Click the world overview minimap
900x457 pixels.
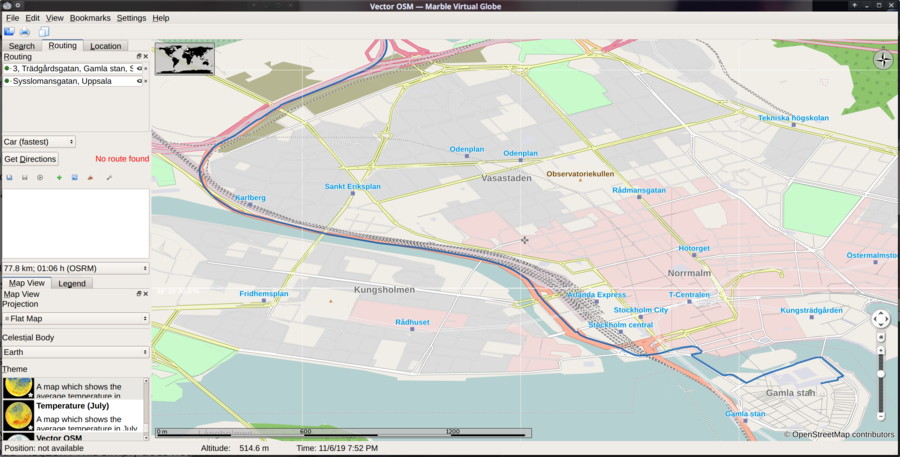click(x=185, y=59)
